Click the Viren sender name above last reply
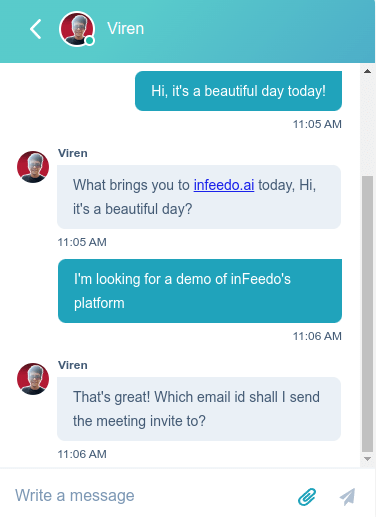Viewport: 376px width, 517px height. click(73, 365)
